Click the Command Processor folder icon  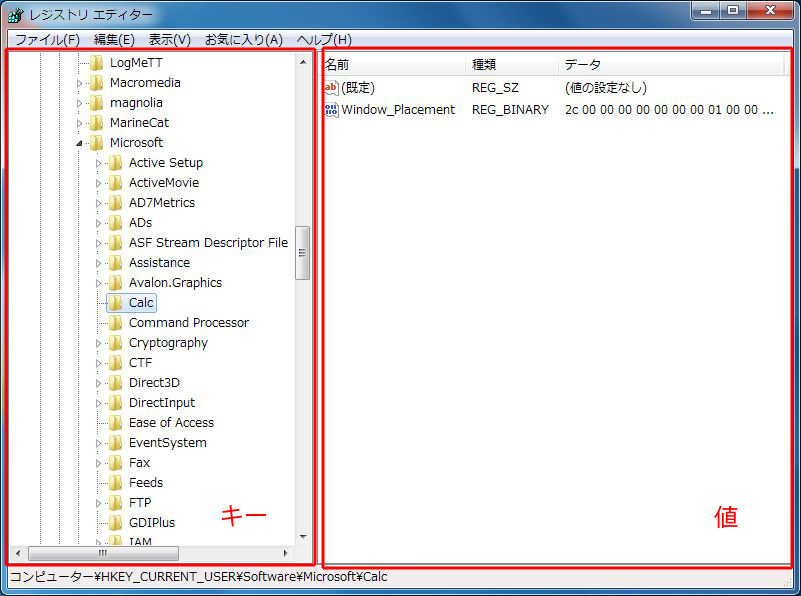tap(115, 323)
